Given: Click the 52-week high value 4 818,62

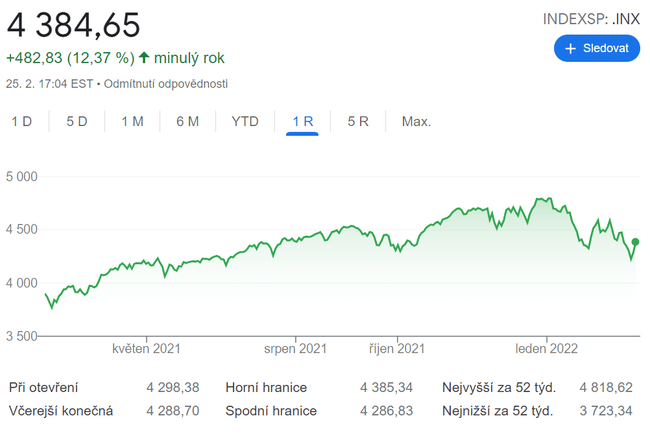Looking at the screenshot, I should [605, 387].
